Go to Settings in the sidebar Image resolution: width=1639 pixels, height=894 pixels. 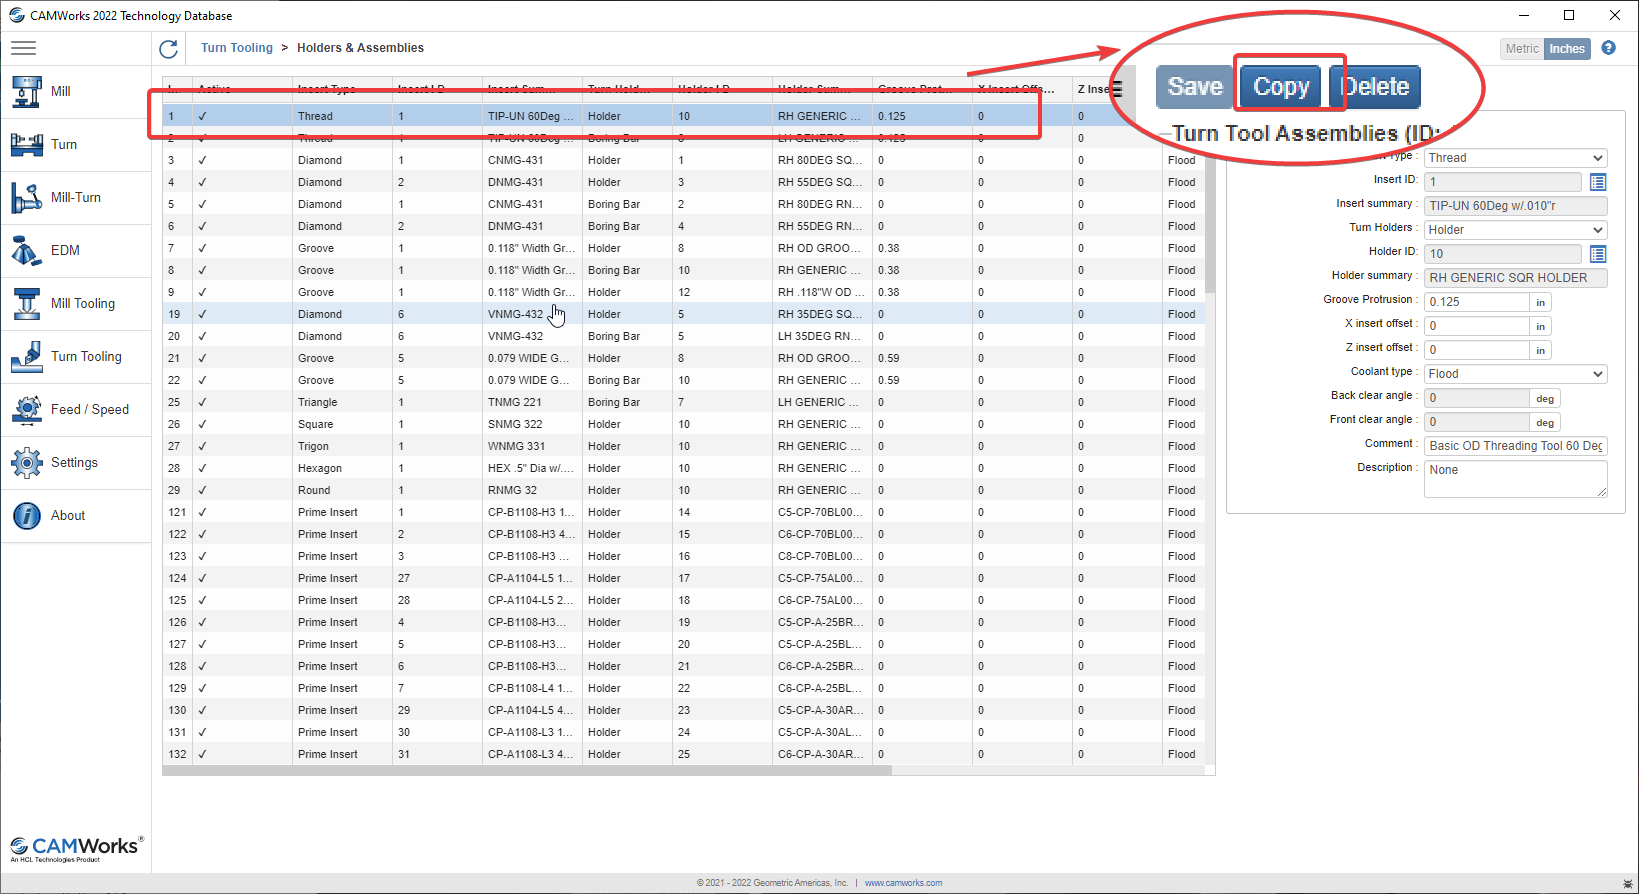(76, 462)
